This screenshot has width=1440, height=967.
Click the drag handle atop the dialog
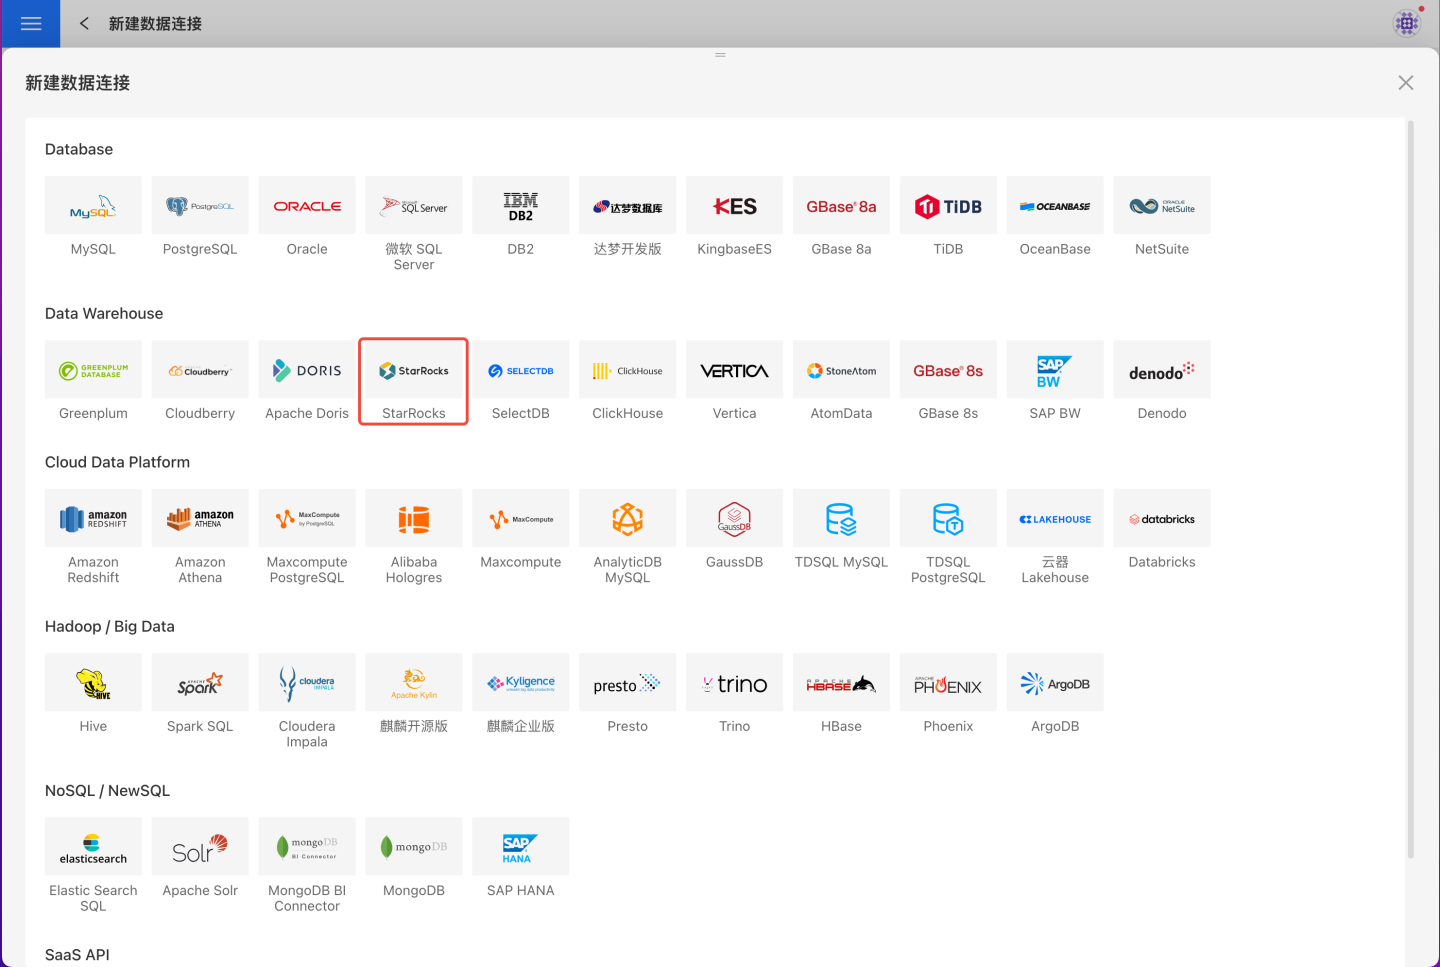pos(720,55)
